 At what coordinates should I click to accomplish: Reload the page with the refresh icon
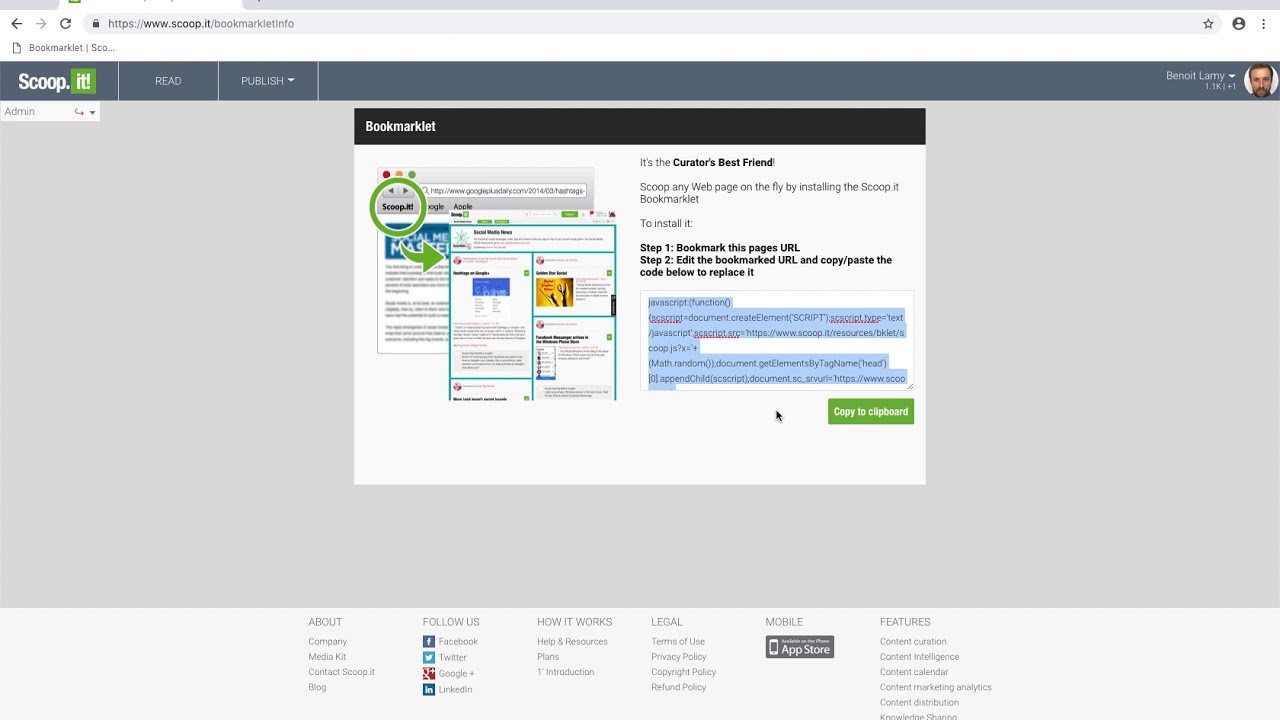65,24
